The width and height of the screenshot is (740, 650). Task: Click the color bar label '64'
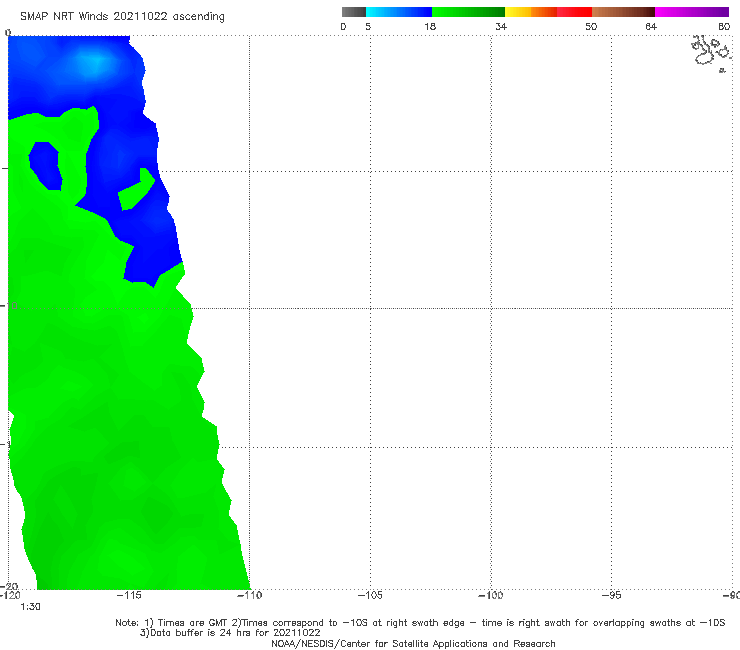click(x=651, y=27)
